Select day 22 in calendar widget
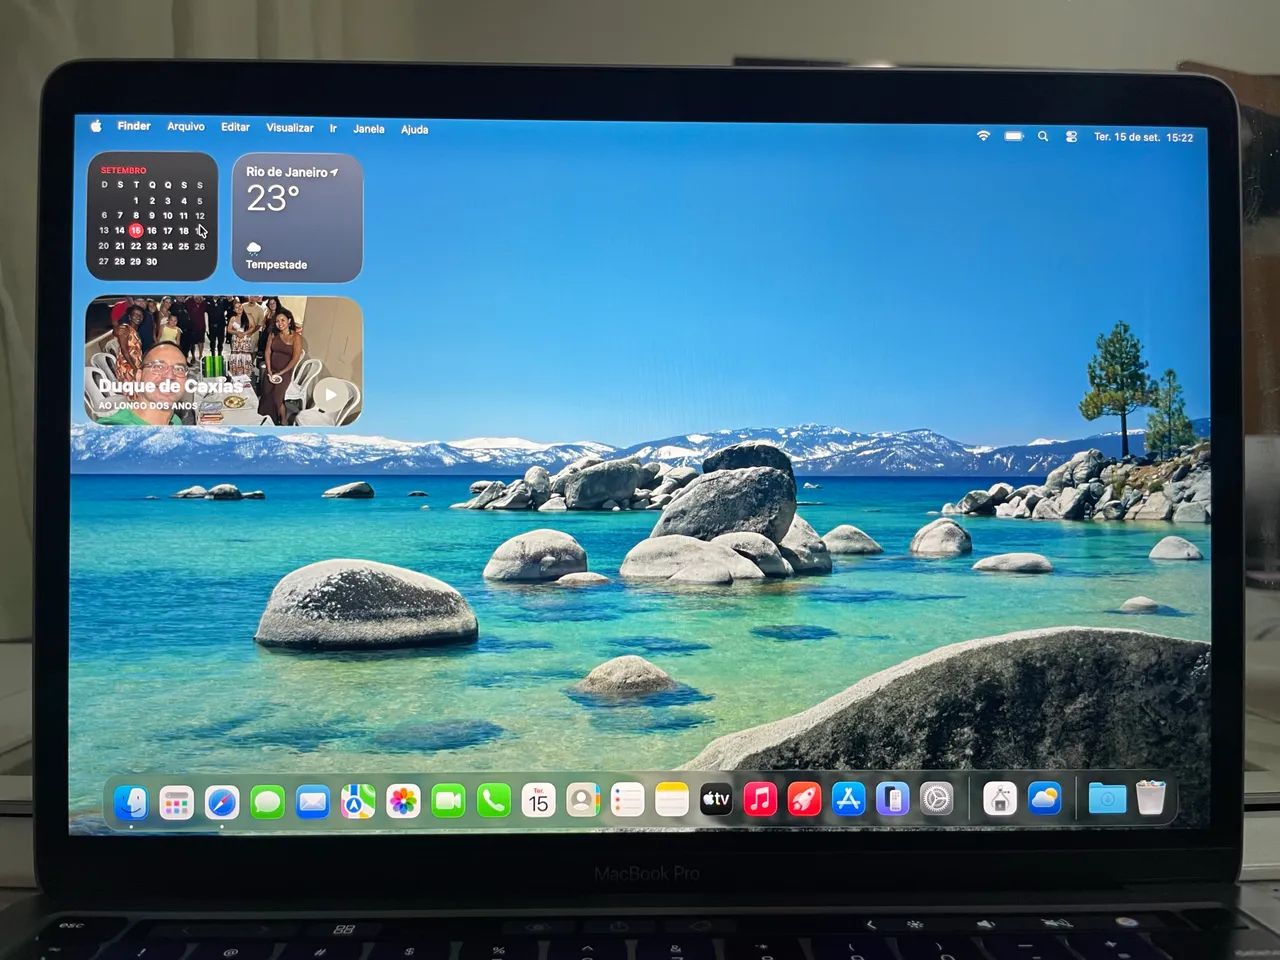 135,246
